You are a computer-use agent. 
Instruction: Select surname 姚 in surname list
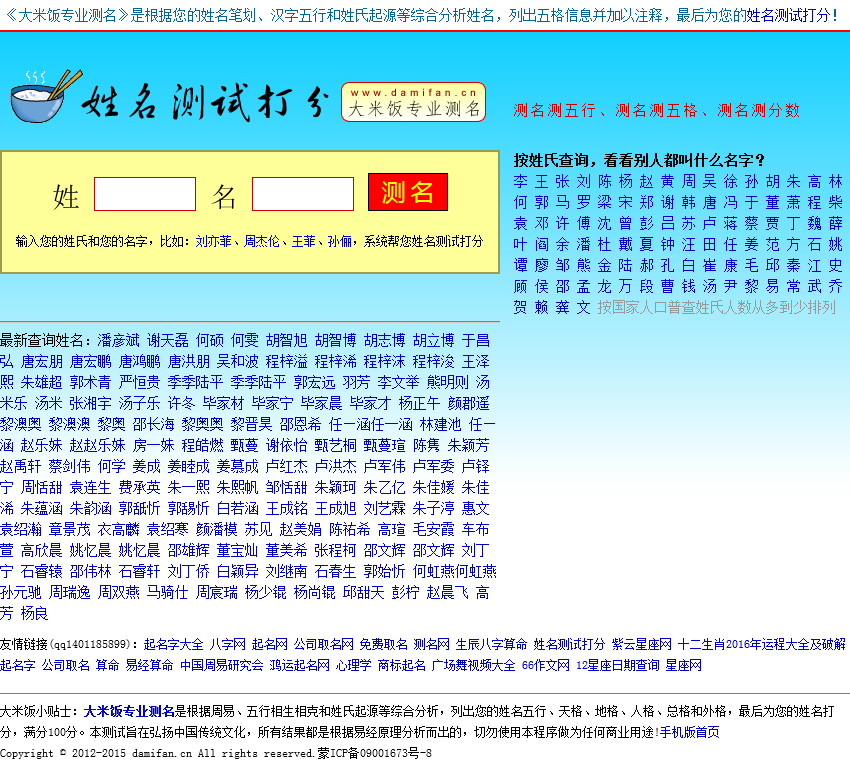tap(835, 244)
